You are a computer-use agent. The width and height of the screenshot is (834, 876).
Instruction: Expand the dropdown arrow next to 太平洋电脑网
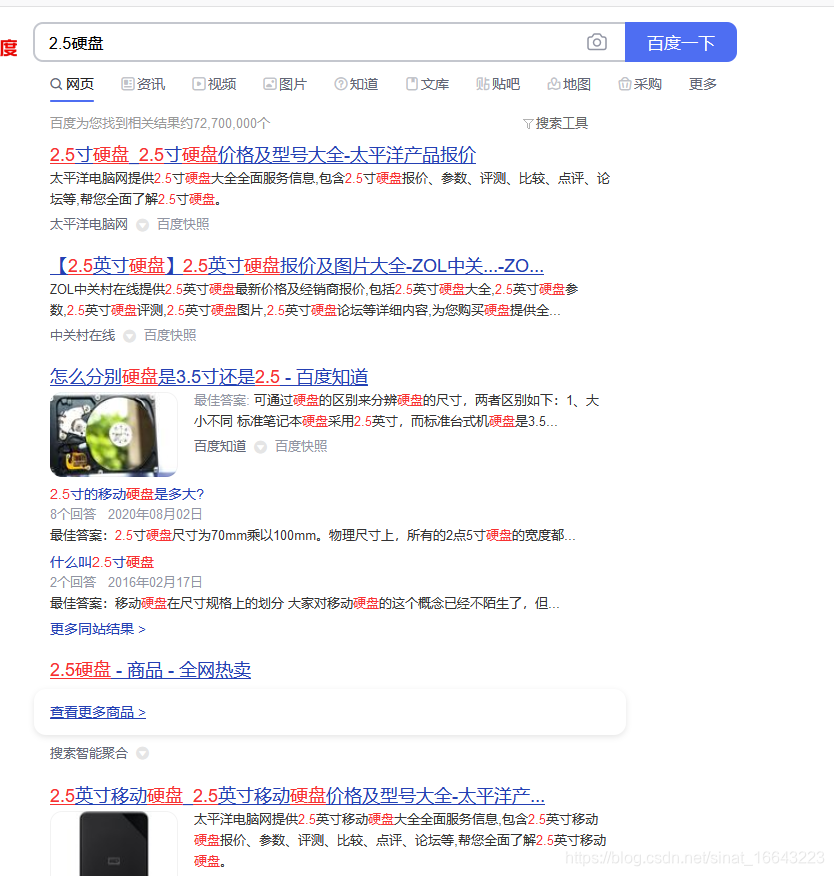click(x=143, y=225)
